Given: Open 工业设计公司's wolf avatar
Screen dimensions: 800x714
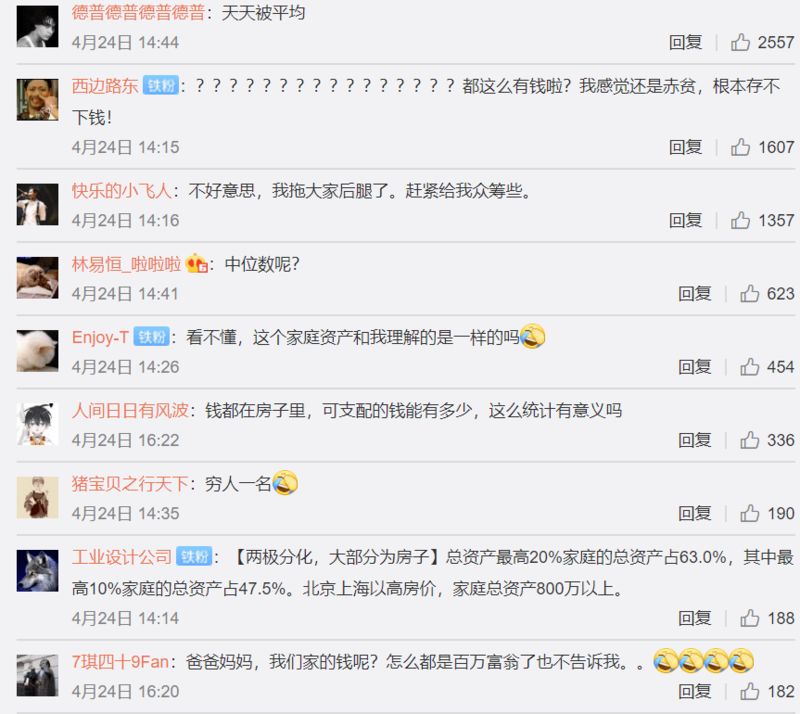Looking at the screenshot, I should click(37, 571).
